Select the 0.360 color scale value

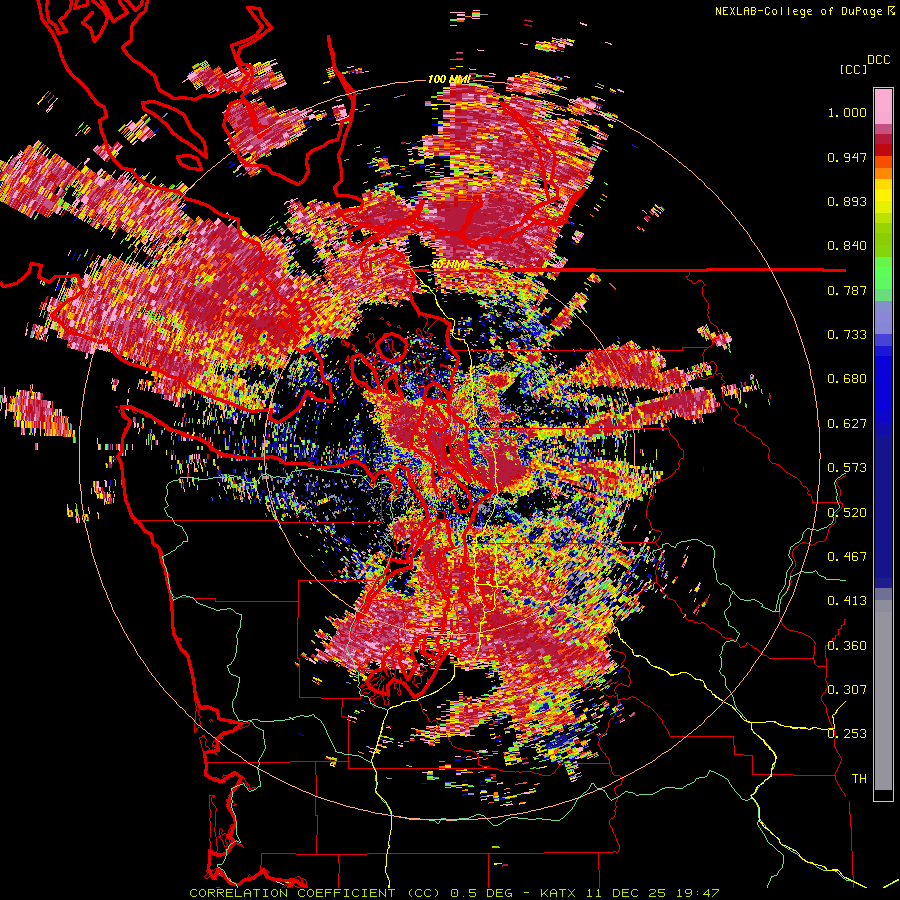coord(847,646)
